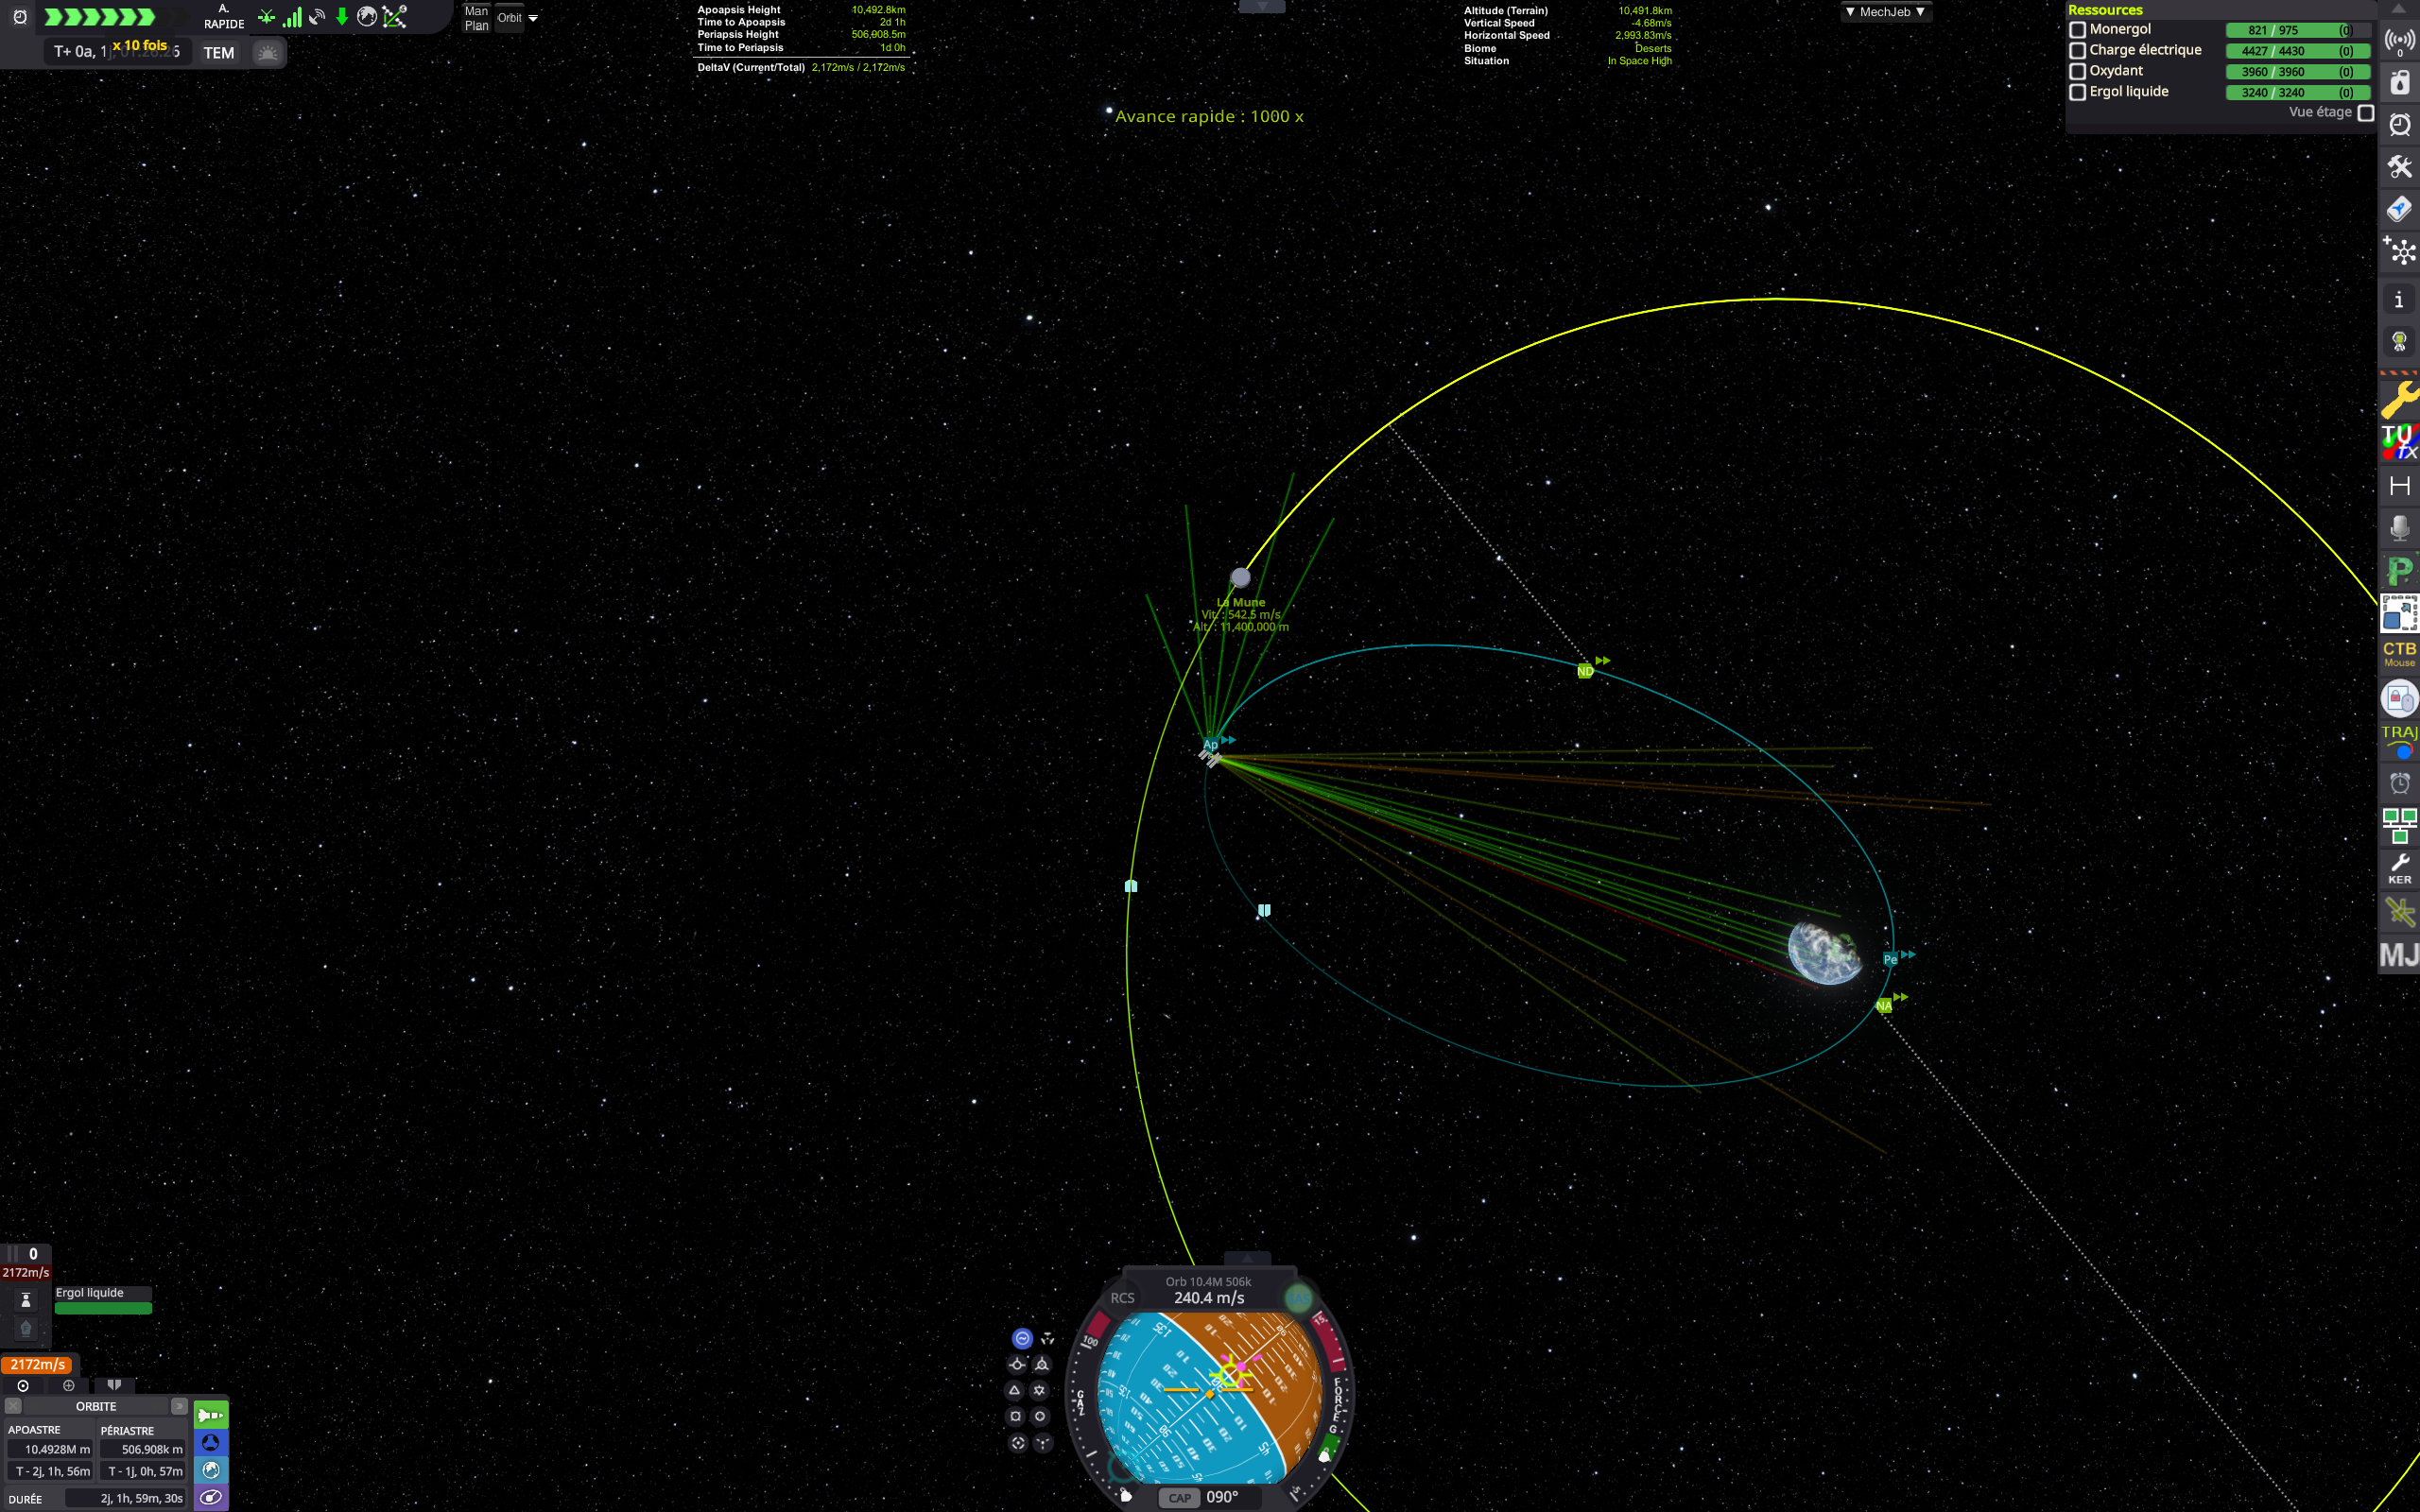Screen dimensions: 2420x1512
Task: Check the Charge électrique checkbox
Action: (2078, 50)
